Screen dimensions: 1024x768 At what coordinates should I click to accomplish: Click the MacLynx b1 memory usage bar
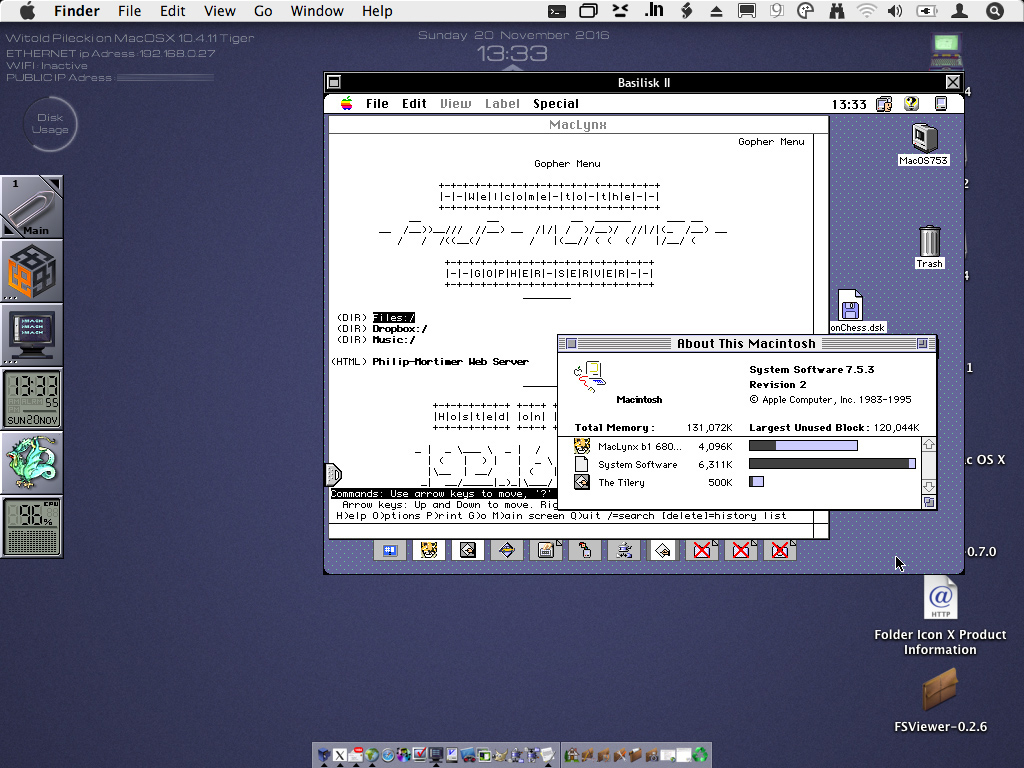[x=803, y=446]
